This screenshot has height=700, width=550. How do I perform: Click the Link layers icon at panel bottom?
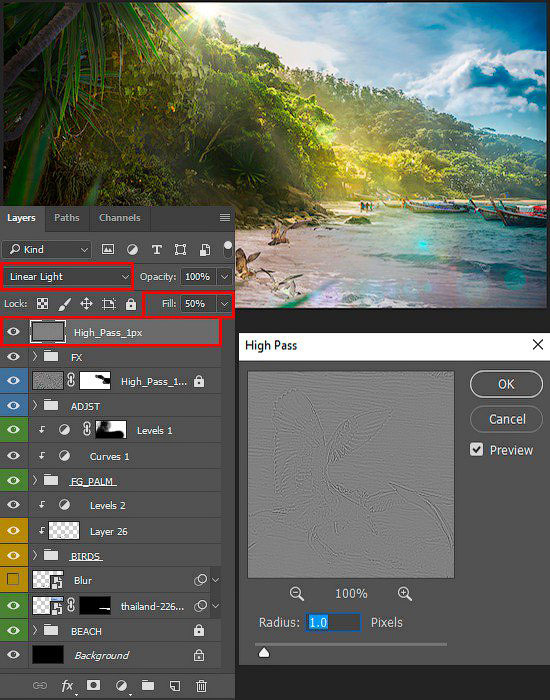[x=40, y=685]
